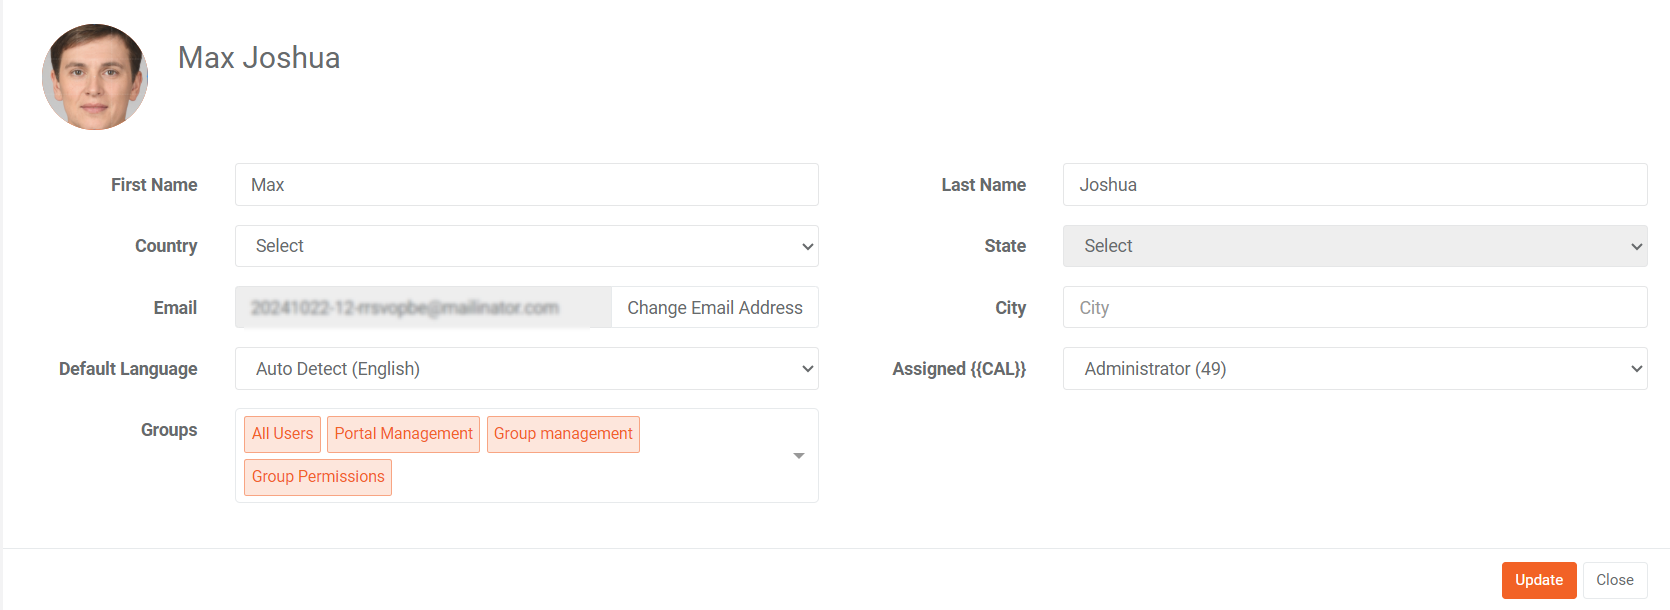1670x610 pixels.
Task: Click the Max Joshua heading name
Action: (x=259, y=58)
